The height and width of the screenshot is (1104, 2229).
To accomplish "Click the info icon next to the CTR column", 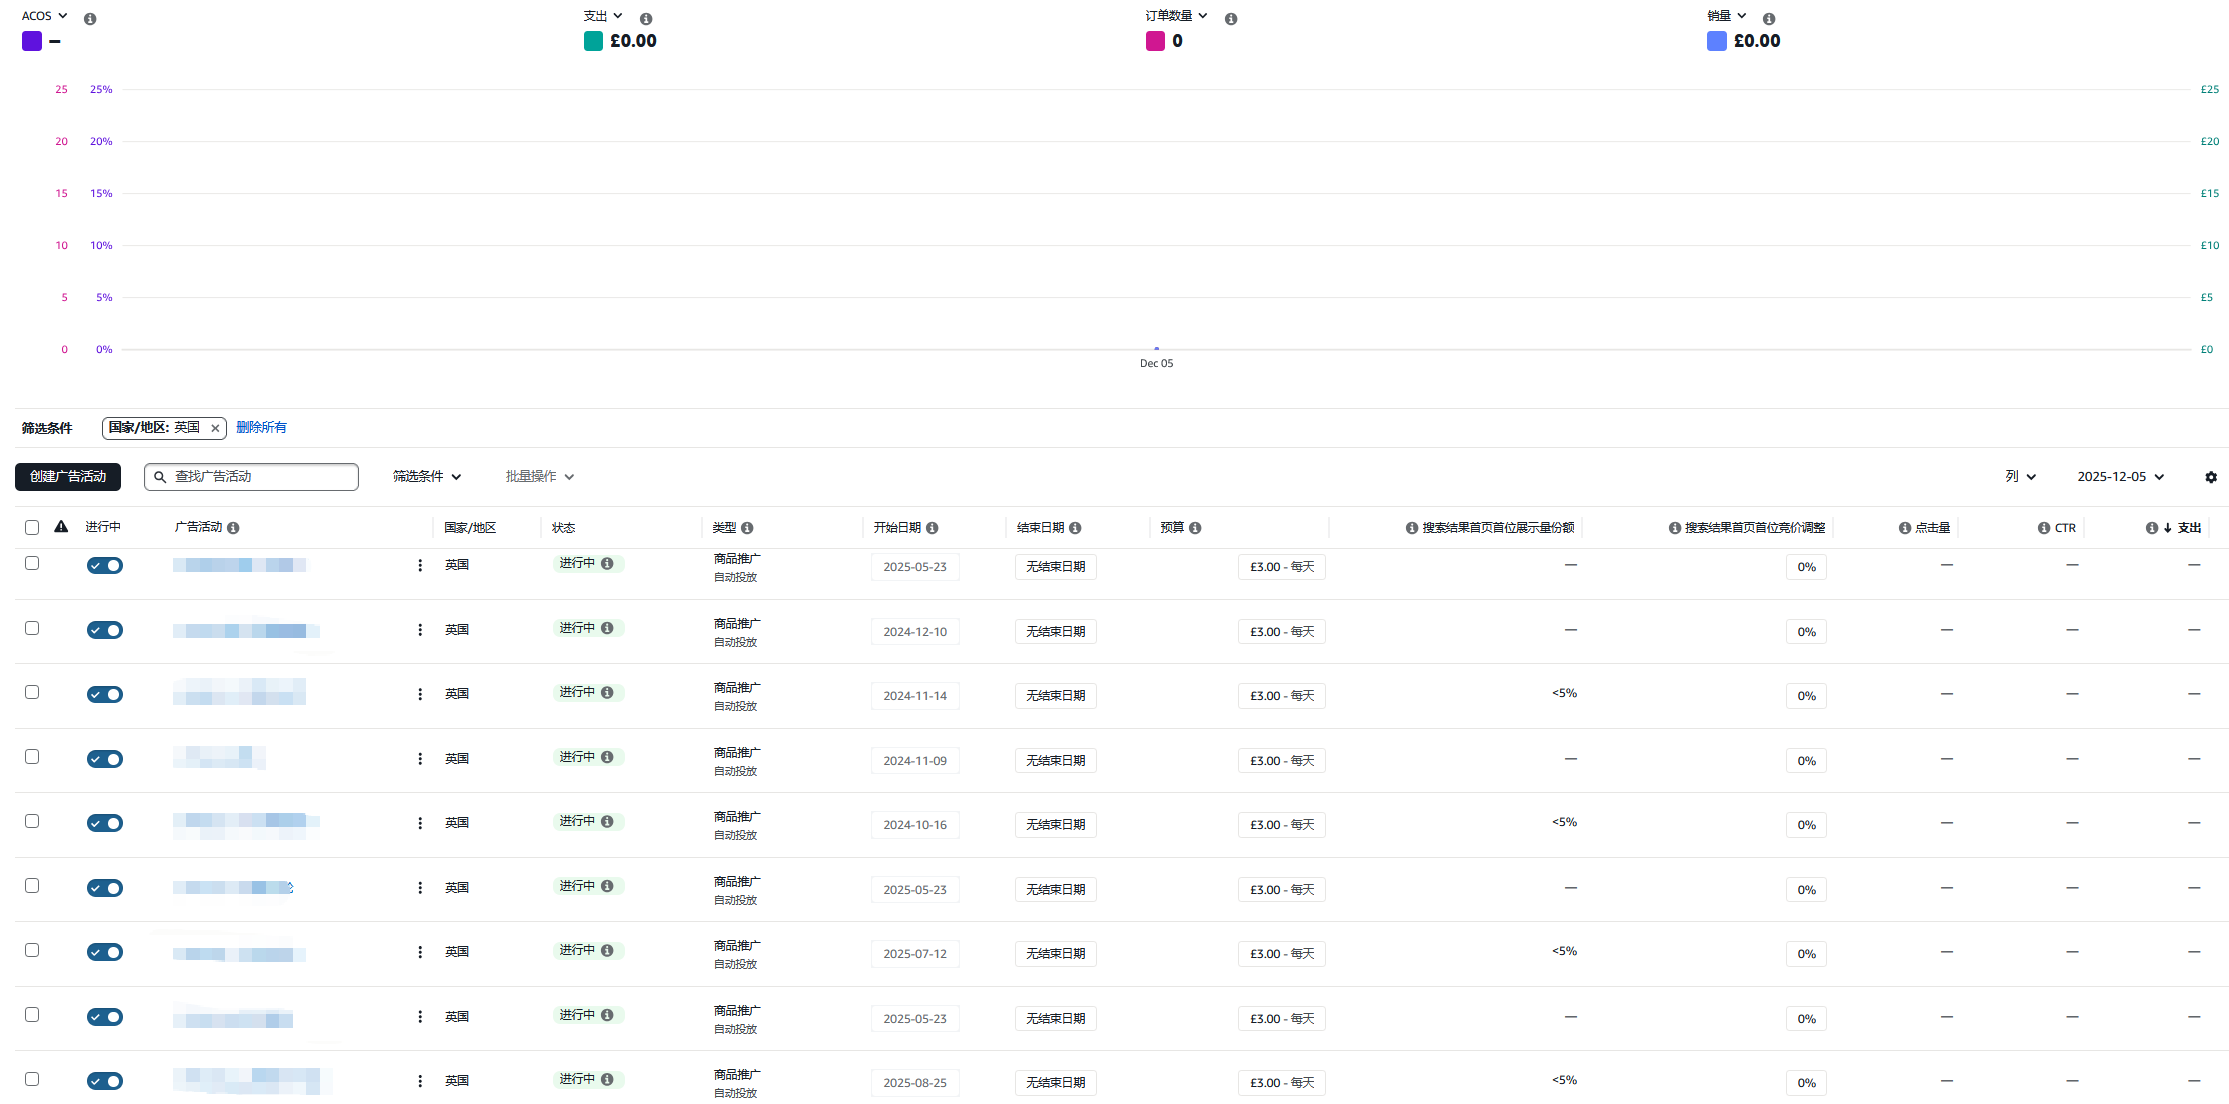I will coord(2044,528).
